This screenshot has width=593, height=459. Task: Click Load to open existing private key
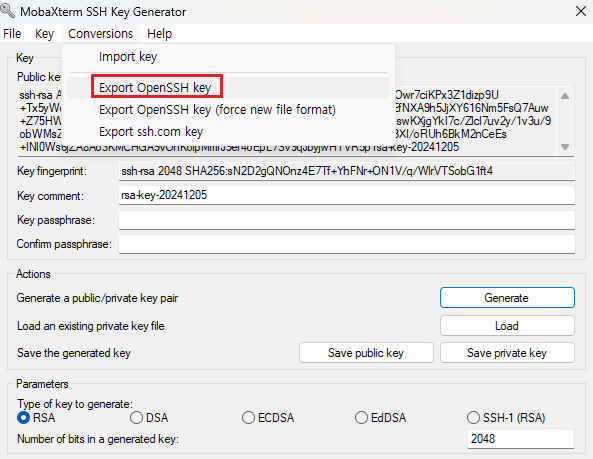pos(507,326)
